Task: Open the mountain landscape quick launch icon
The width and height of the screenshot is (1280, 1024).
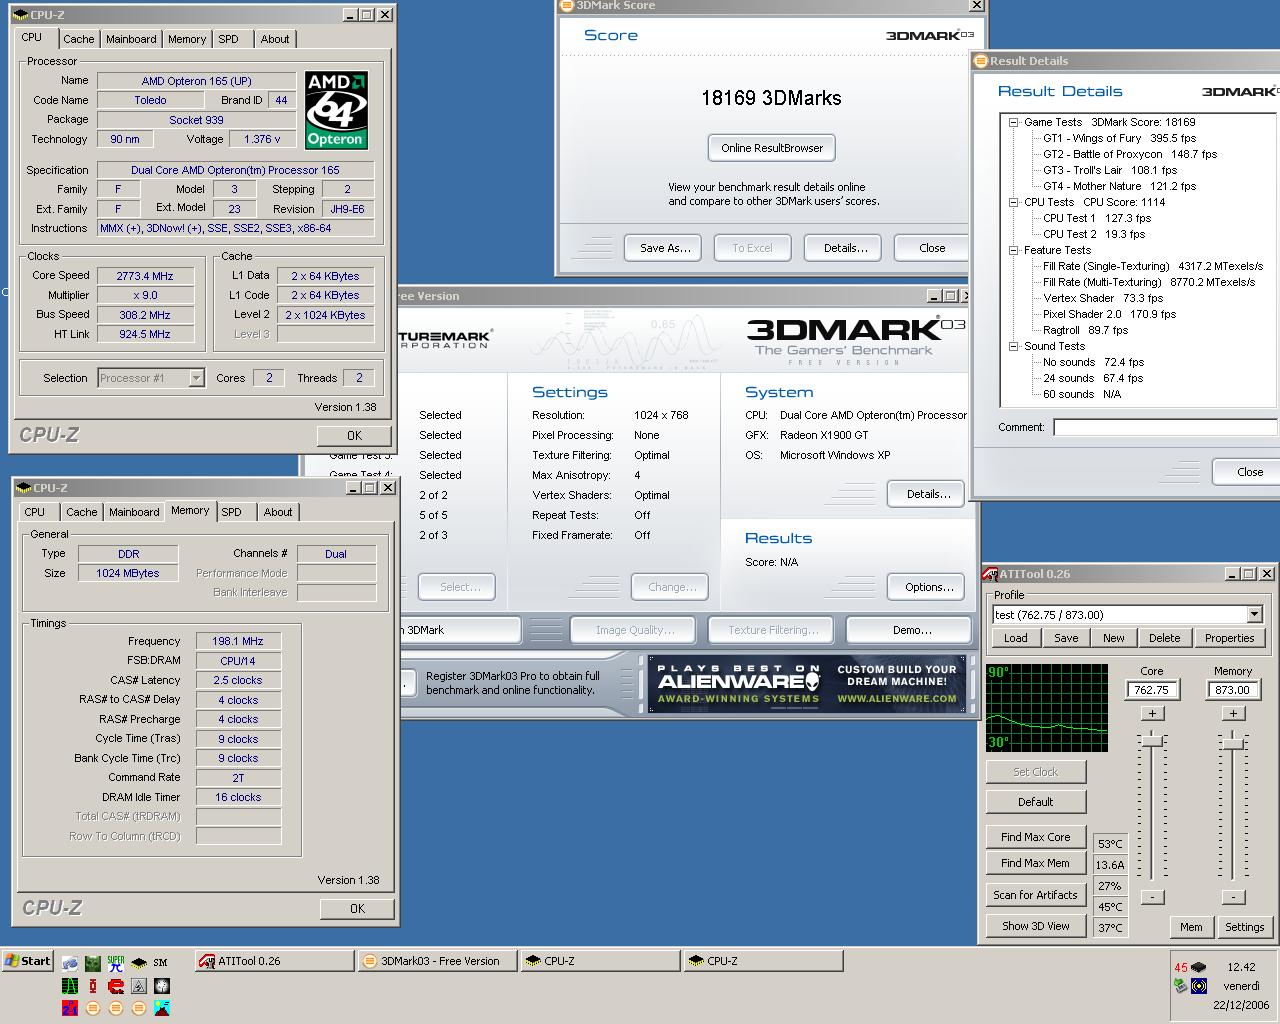Action: (162, 1008)
